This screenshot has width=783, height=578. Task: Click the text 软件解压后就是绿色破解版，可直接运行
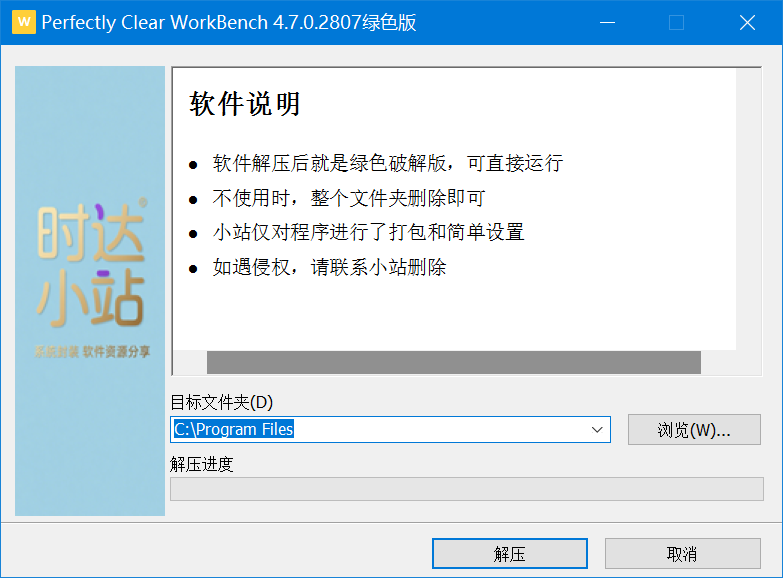pyautogui.click(x=388, y=163)
